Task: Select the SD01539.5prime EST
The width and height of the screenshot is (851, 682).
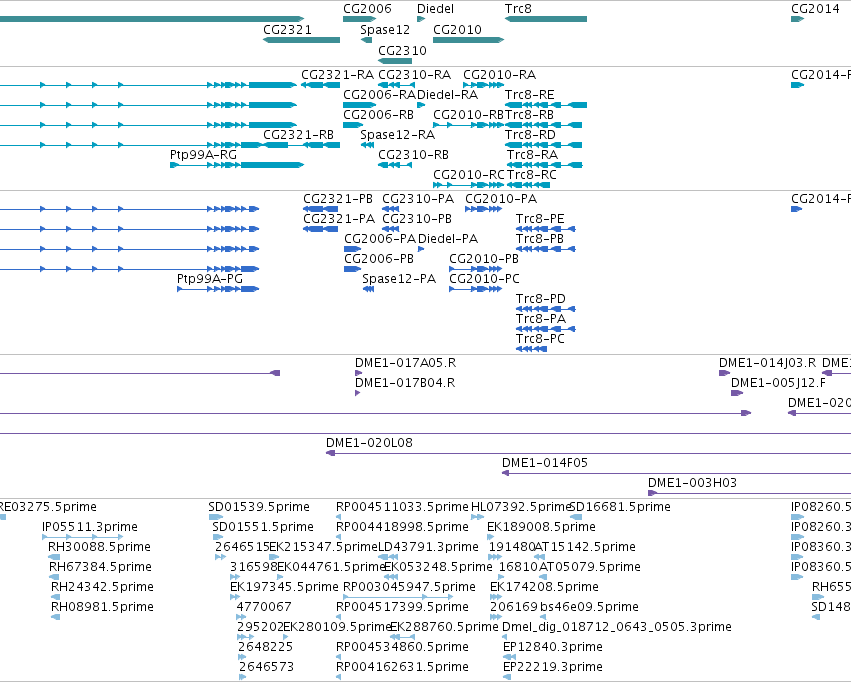Action: (216, 517)
